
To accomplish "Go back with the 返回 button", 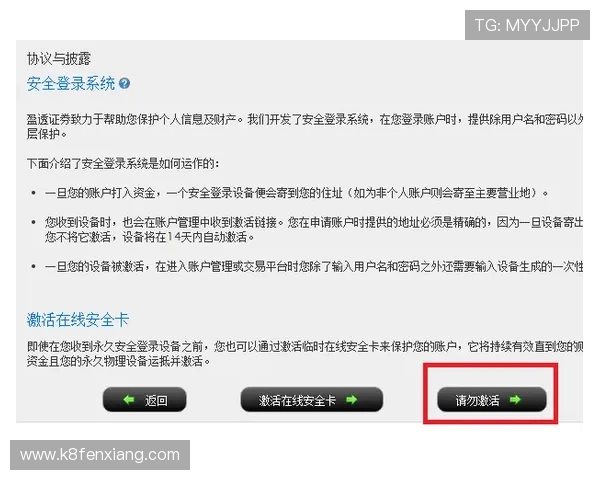I will (145, 400).
